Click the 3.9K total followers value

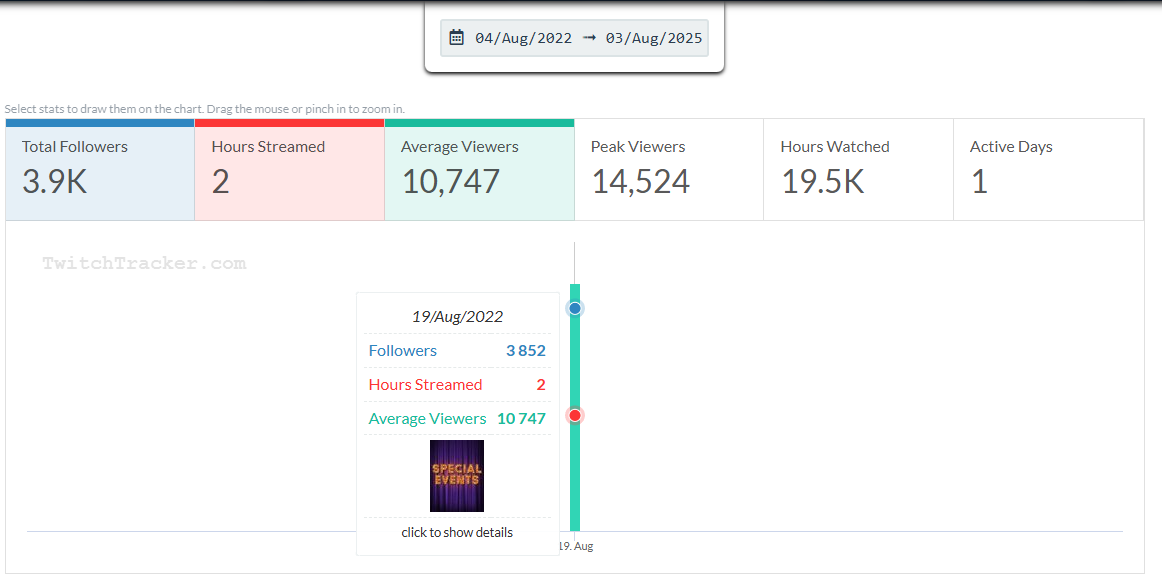tap(54, 182)
